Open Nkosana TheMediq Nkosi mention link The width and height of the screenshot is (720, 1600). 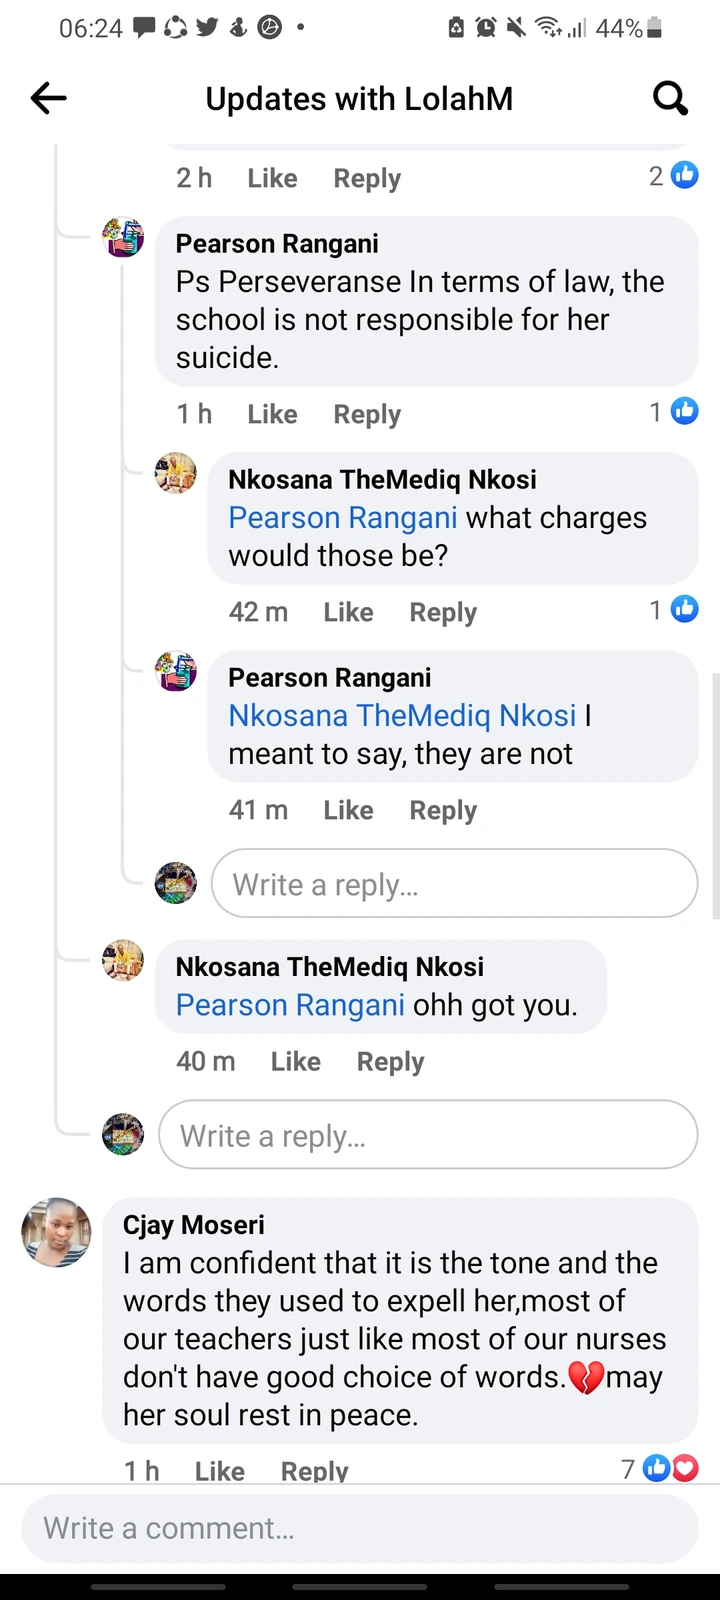pos(402,716)
